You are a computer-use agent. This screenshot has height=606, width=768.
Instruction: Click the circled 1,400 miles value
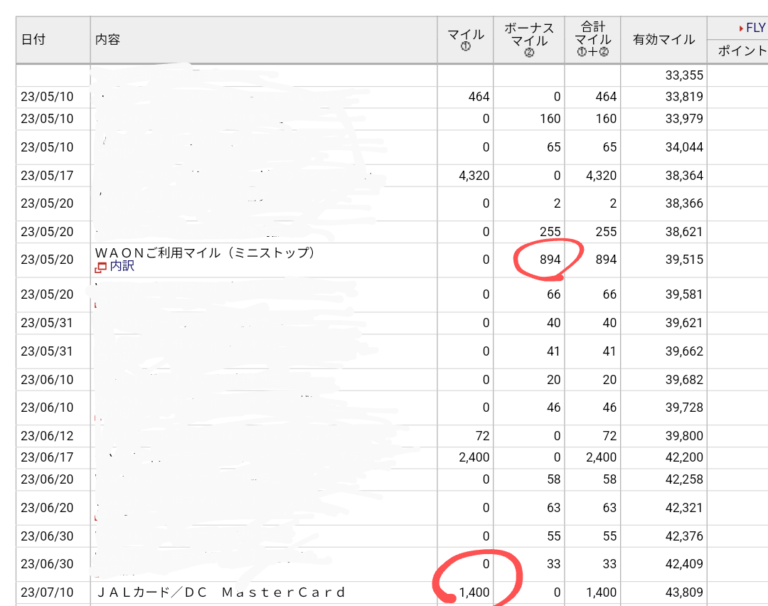(x=473, y=593)
